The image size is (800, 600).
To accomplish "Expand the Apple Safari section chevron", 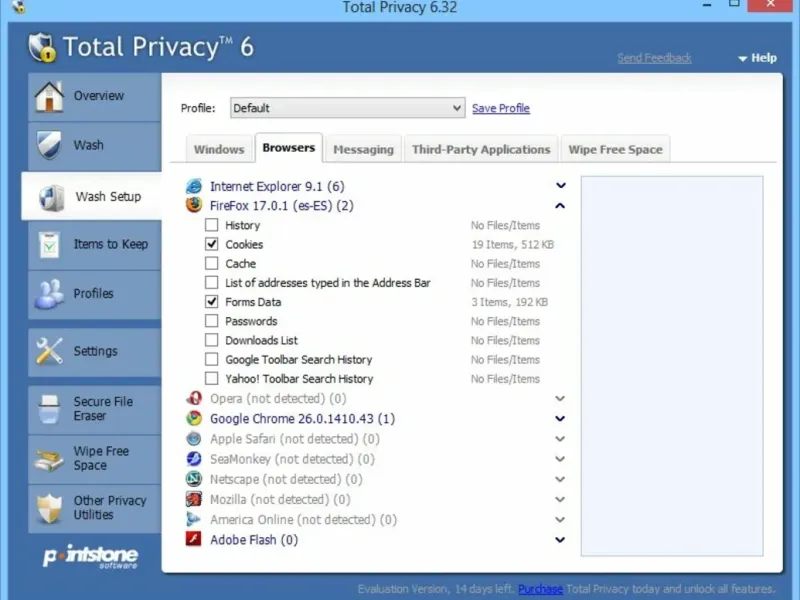I will (560, 439).
